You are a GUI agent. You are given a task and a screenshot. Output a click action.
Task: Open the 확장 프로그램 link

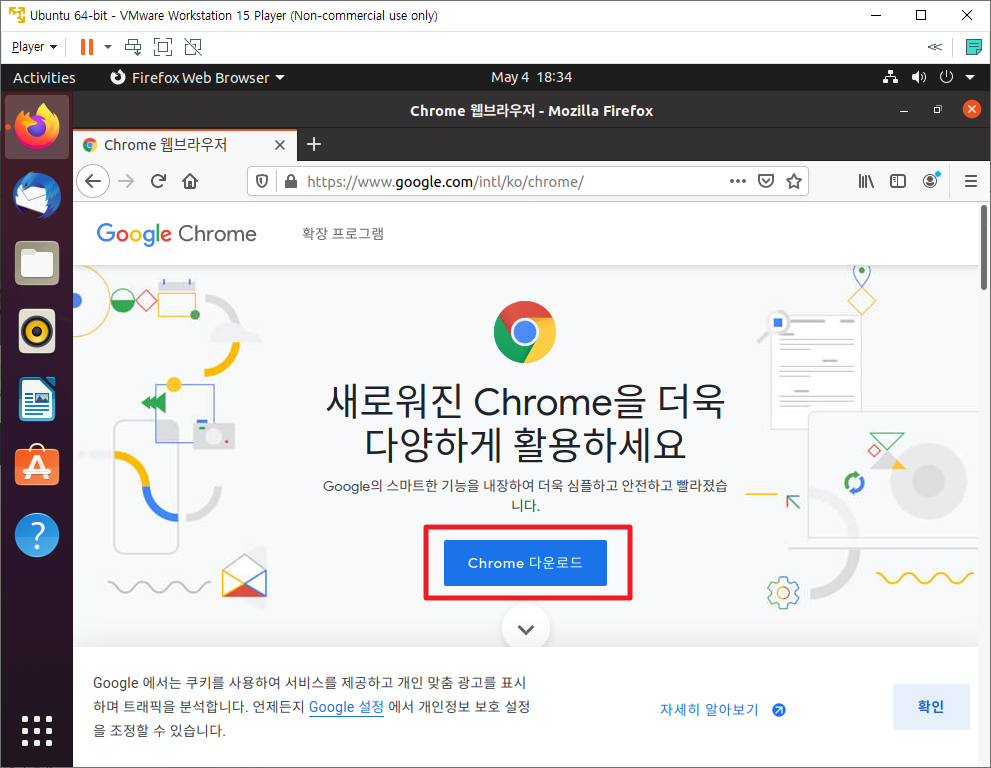click(x=343, y=233)
